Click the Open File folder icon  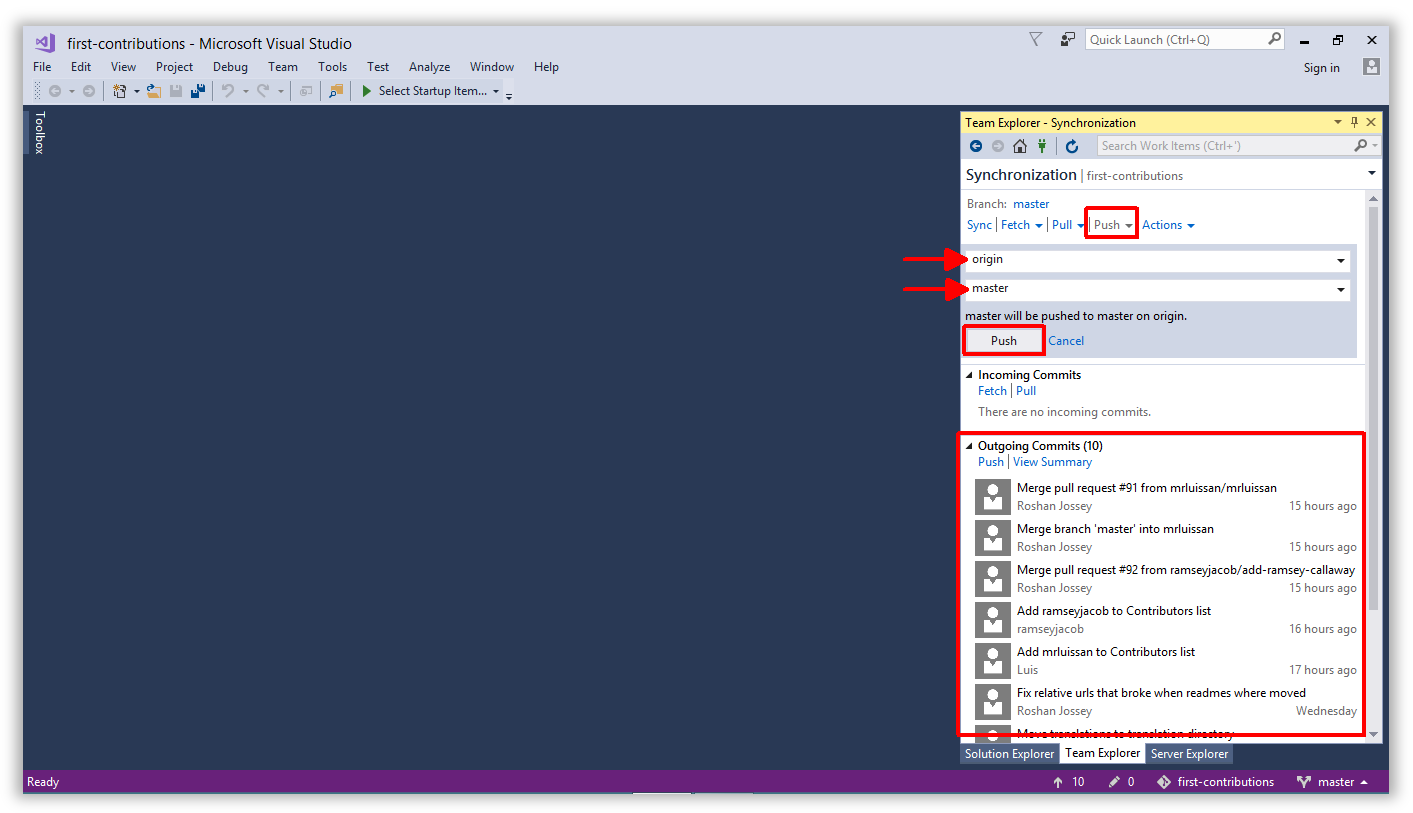154,91
